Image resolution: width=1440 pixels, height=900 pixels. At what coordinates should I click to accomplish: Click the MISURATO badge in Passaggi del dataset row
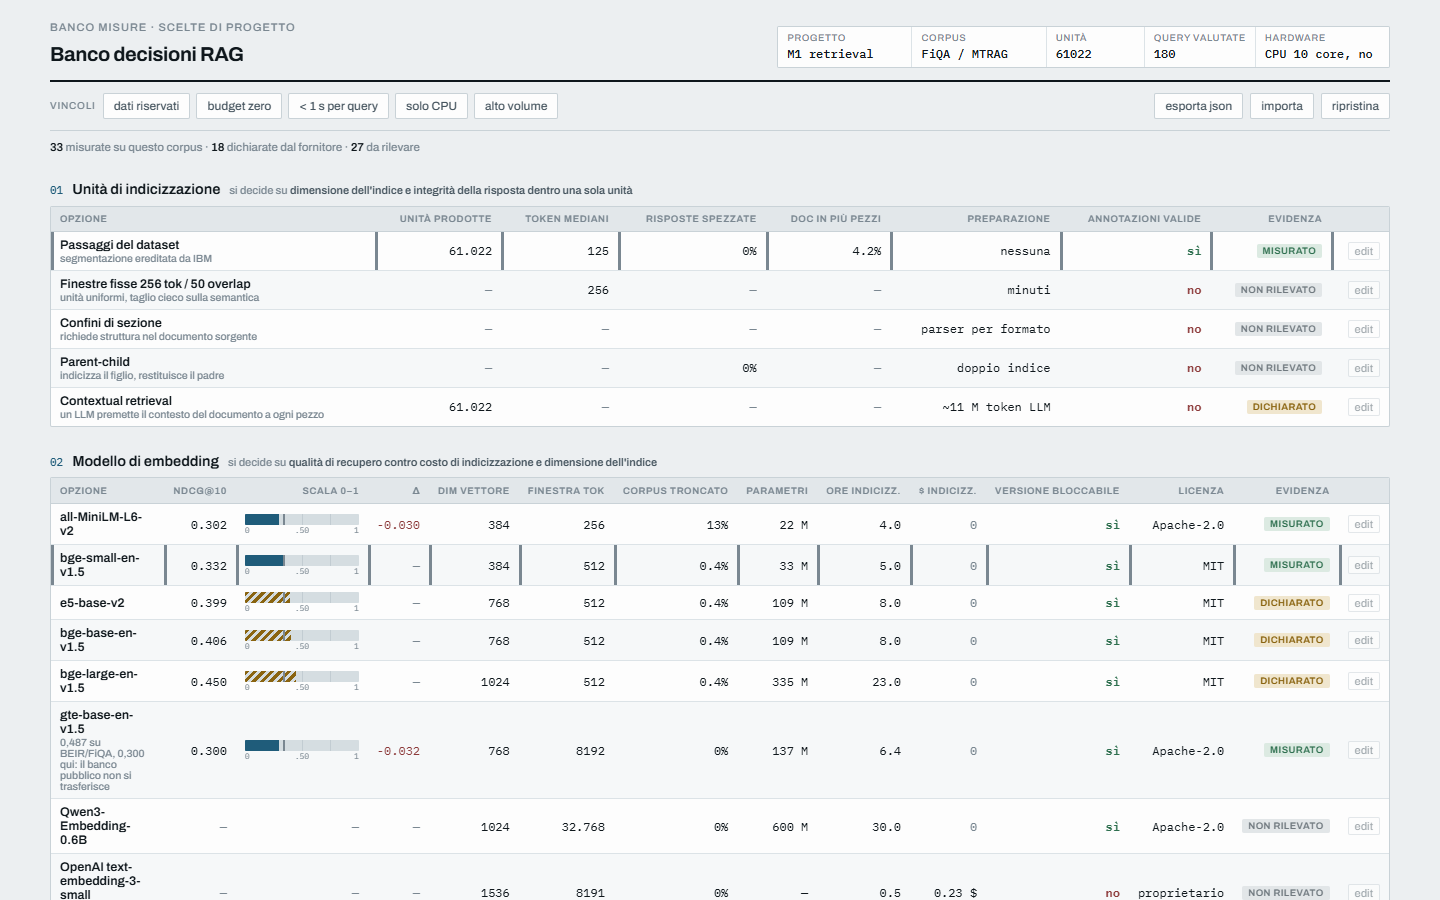point(1289,251)
